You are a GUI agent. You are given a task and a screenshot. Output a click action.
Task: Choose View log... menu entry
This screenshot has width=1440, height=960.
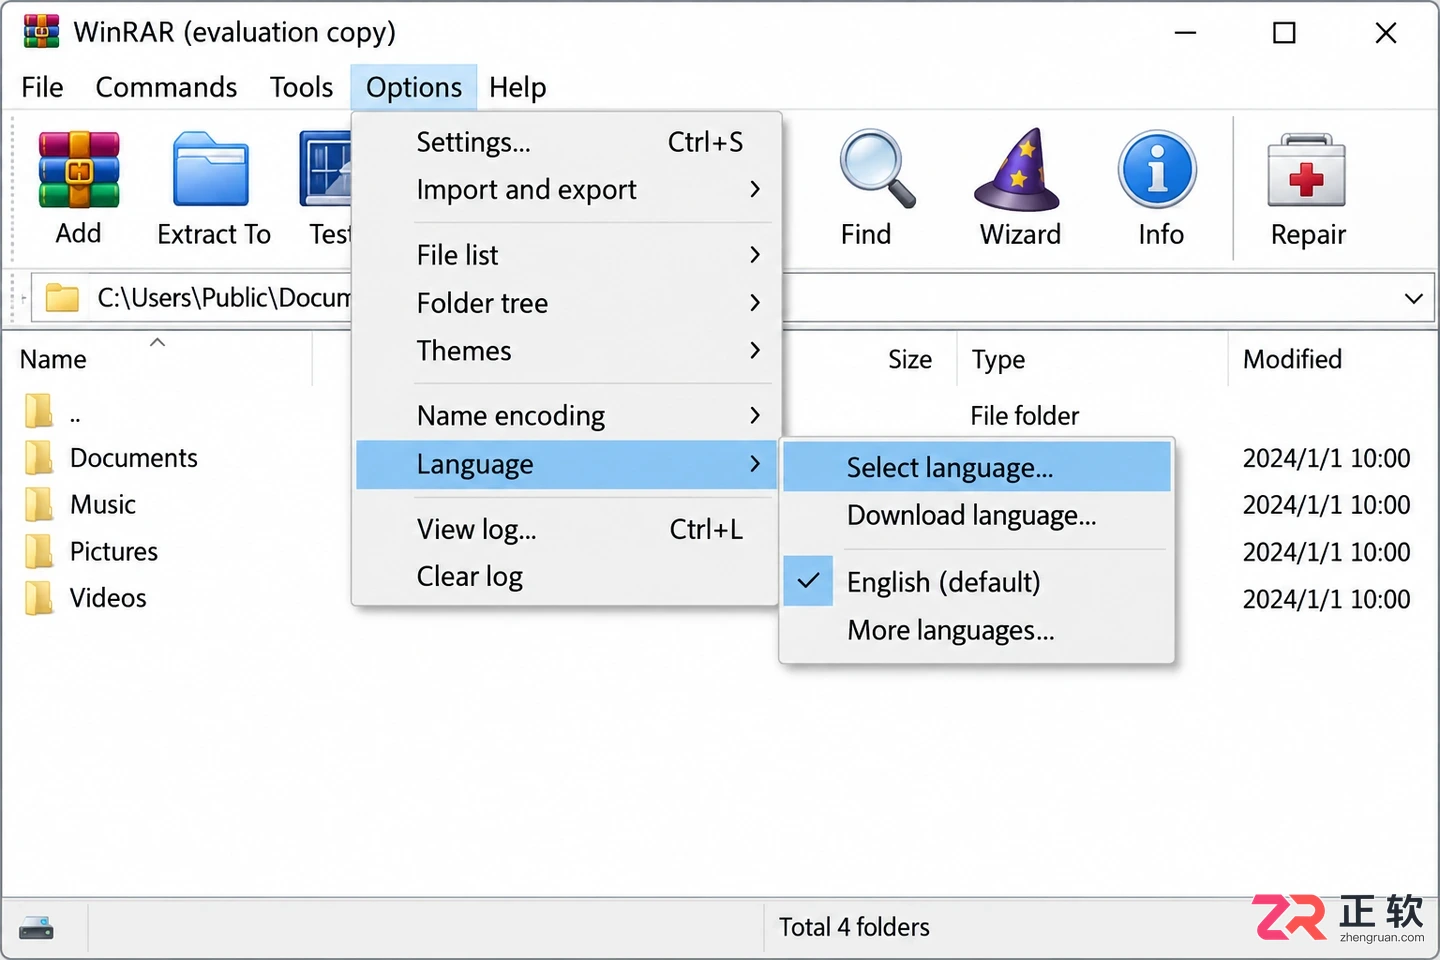coord(566,529)
